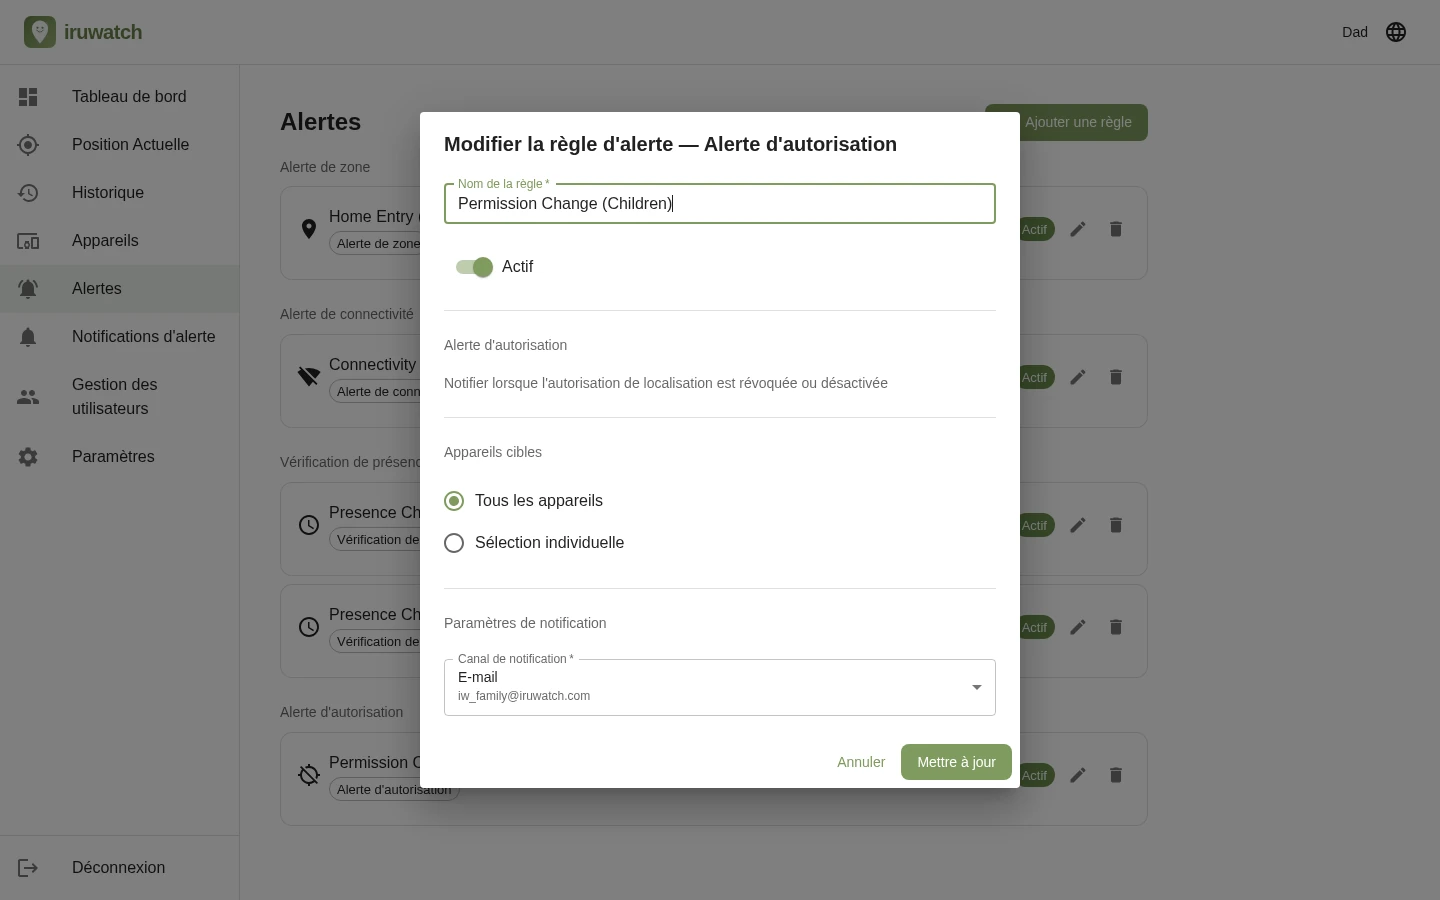This screenshot has width=1440, height=900.
Task: Open Tableau de bord dashboard icon
Action: 28,97
